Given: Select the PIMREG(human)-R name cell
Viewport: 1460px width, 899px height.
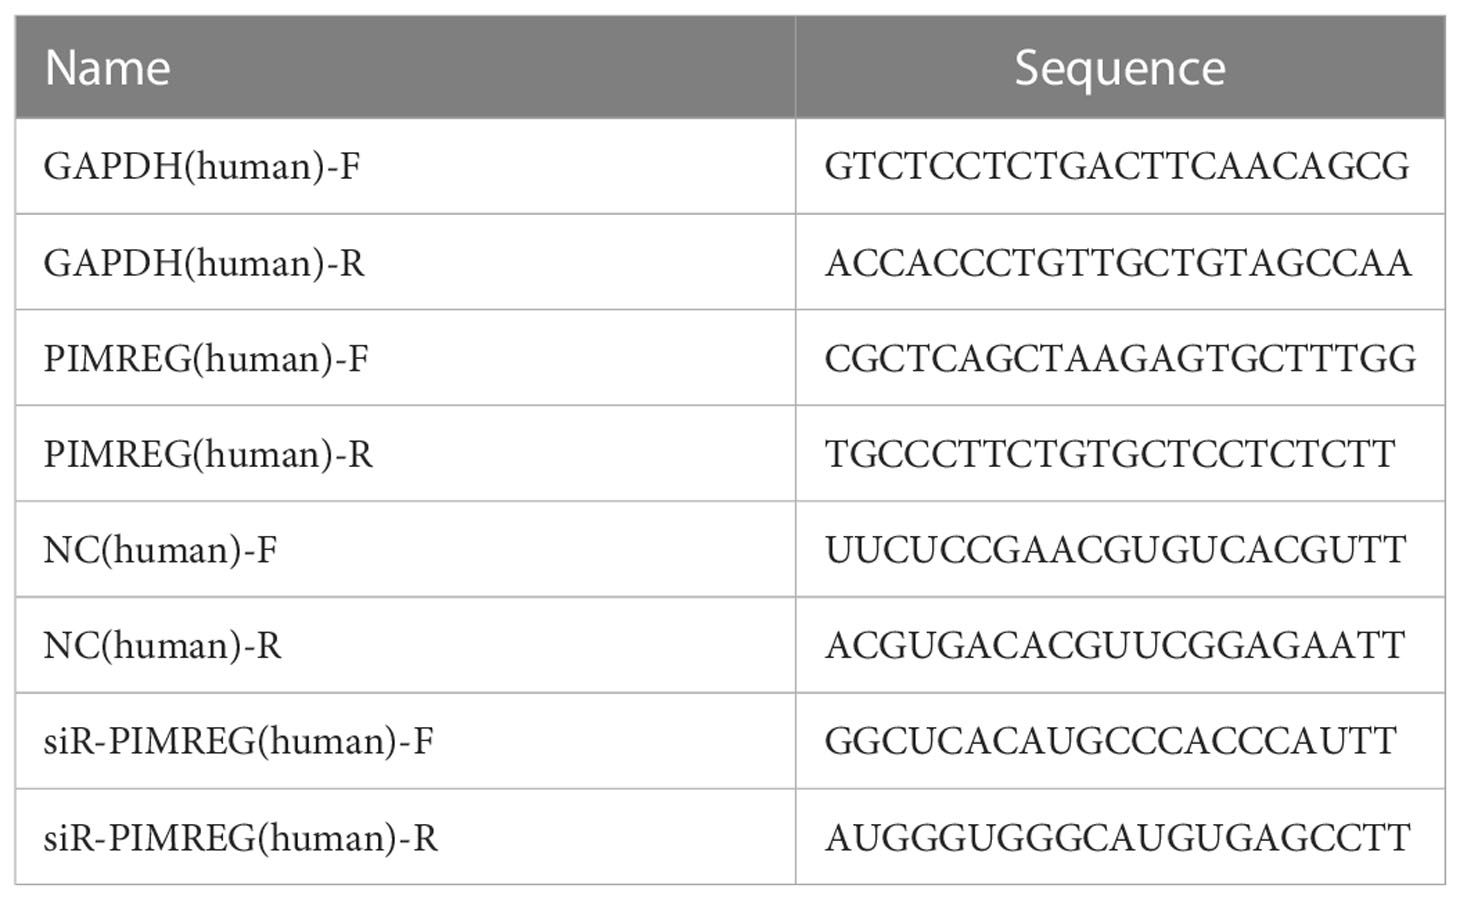Looking at the screenshot, I should click(x=405, y=454).
